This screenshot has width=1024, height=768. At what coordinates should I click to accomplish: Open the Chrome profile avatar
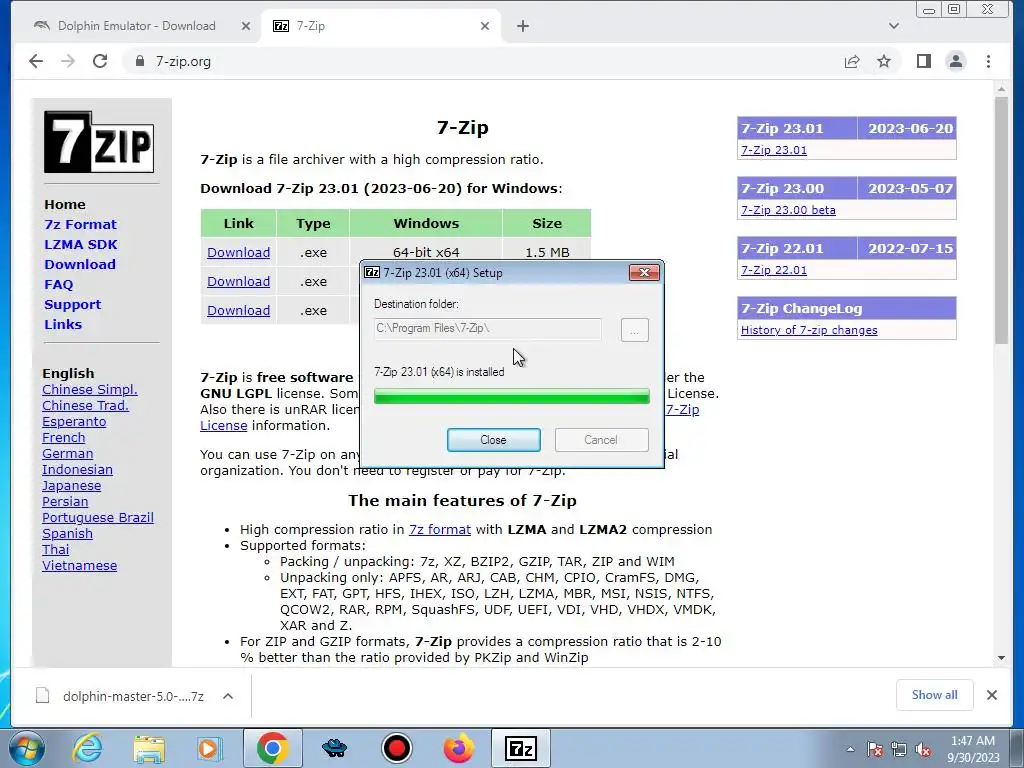956,61
